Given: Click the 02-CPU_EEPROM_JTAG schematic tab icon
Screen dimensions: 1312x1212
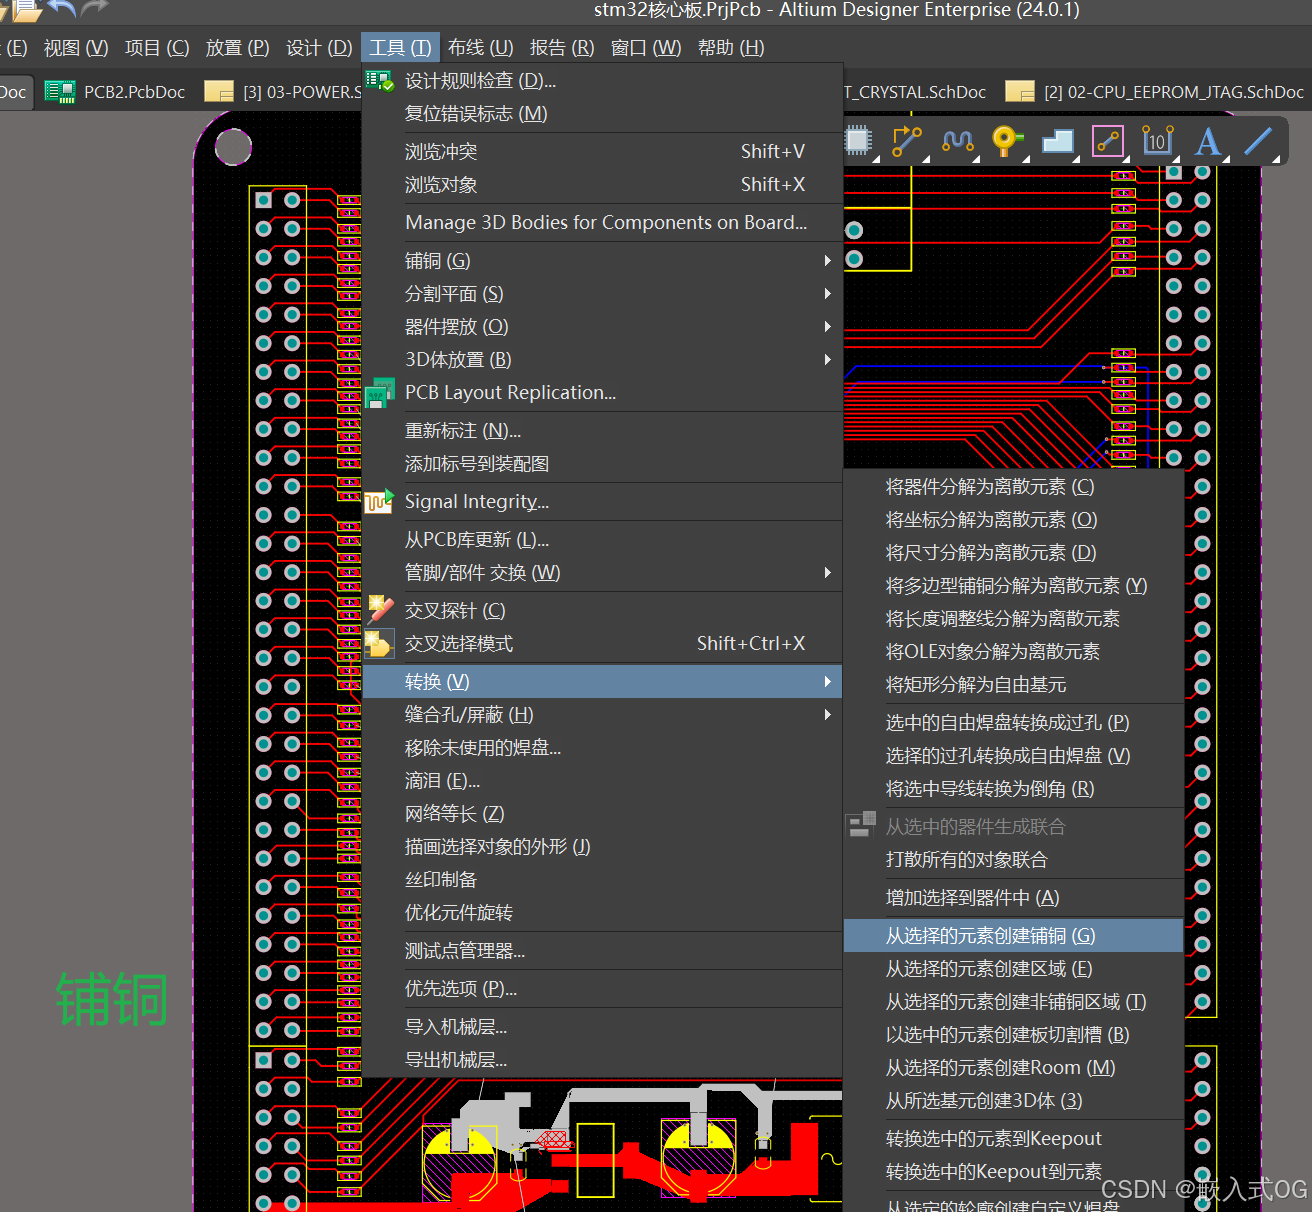Looking at the screenshot, I should pos(1020,92).
